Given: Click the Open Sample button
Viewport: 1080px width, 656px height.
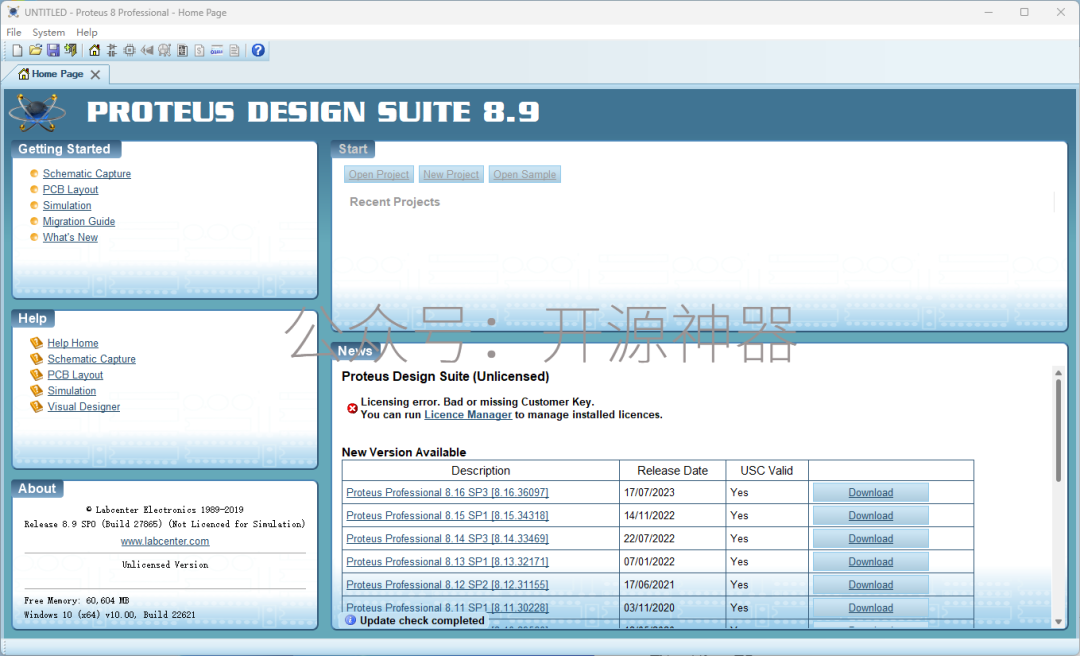Looking at the screenshot, I should point(525,174).
